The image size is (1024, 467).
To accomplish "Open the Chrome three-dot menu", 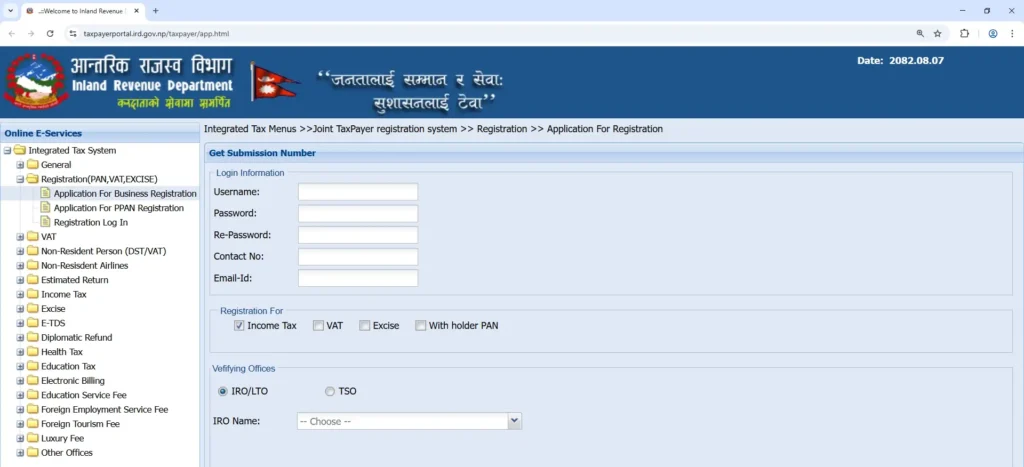I will click(x=1012, y=33).
